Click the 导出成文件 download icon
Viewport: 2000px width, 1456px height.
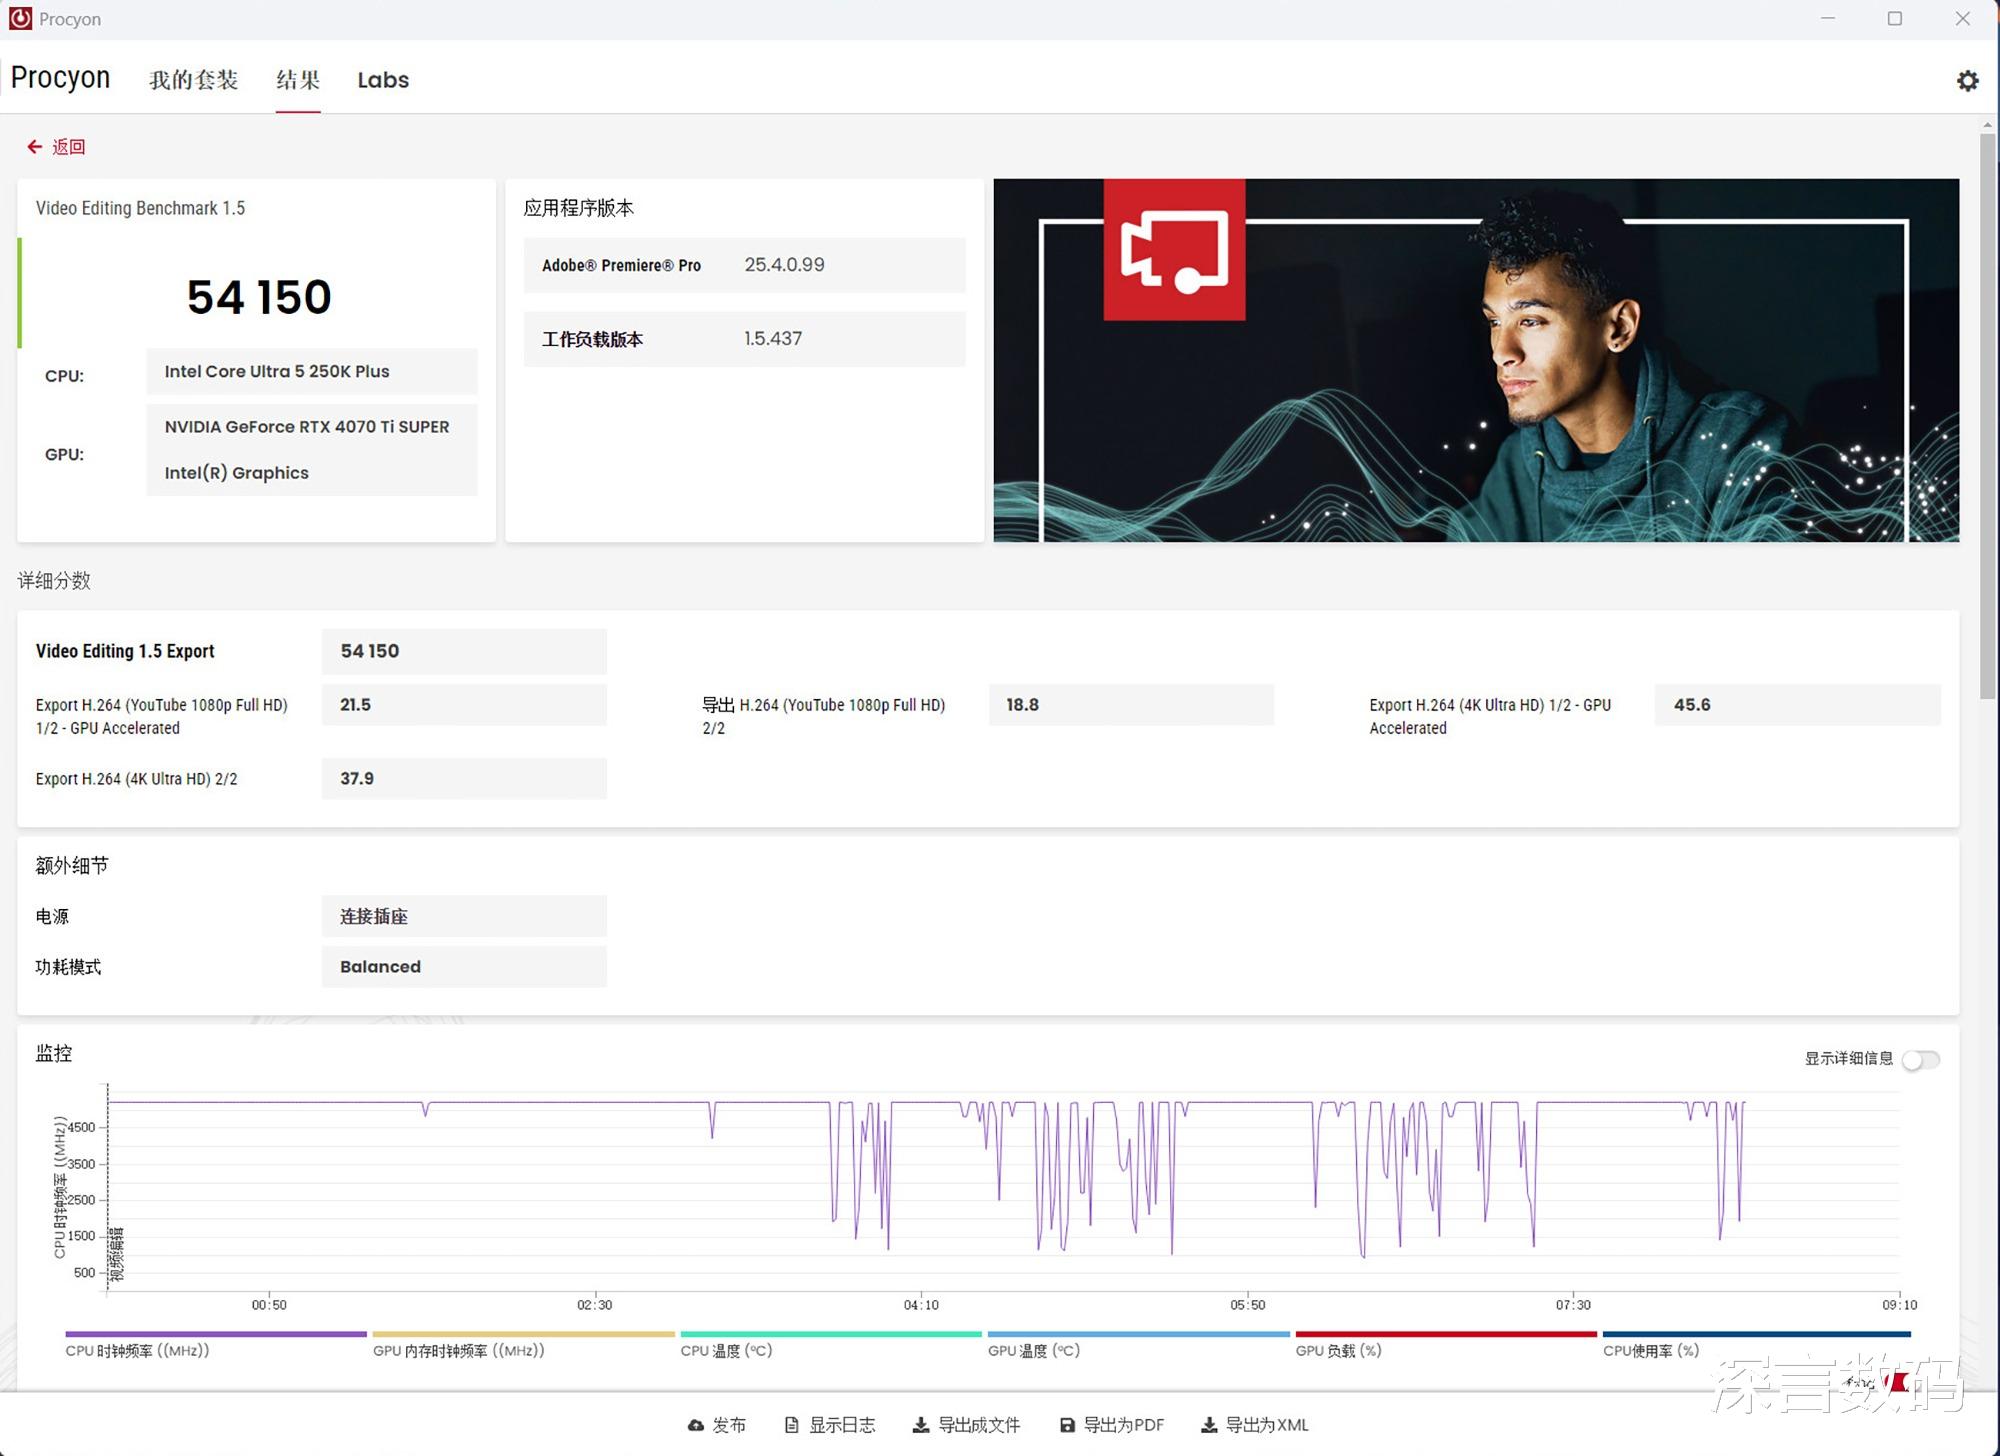920,1425
